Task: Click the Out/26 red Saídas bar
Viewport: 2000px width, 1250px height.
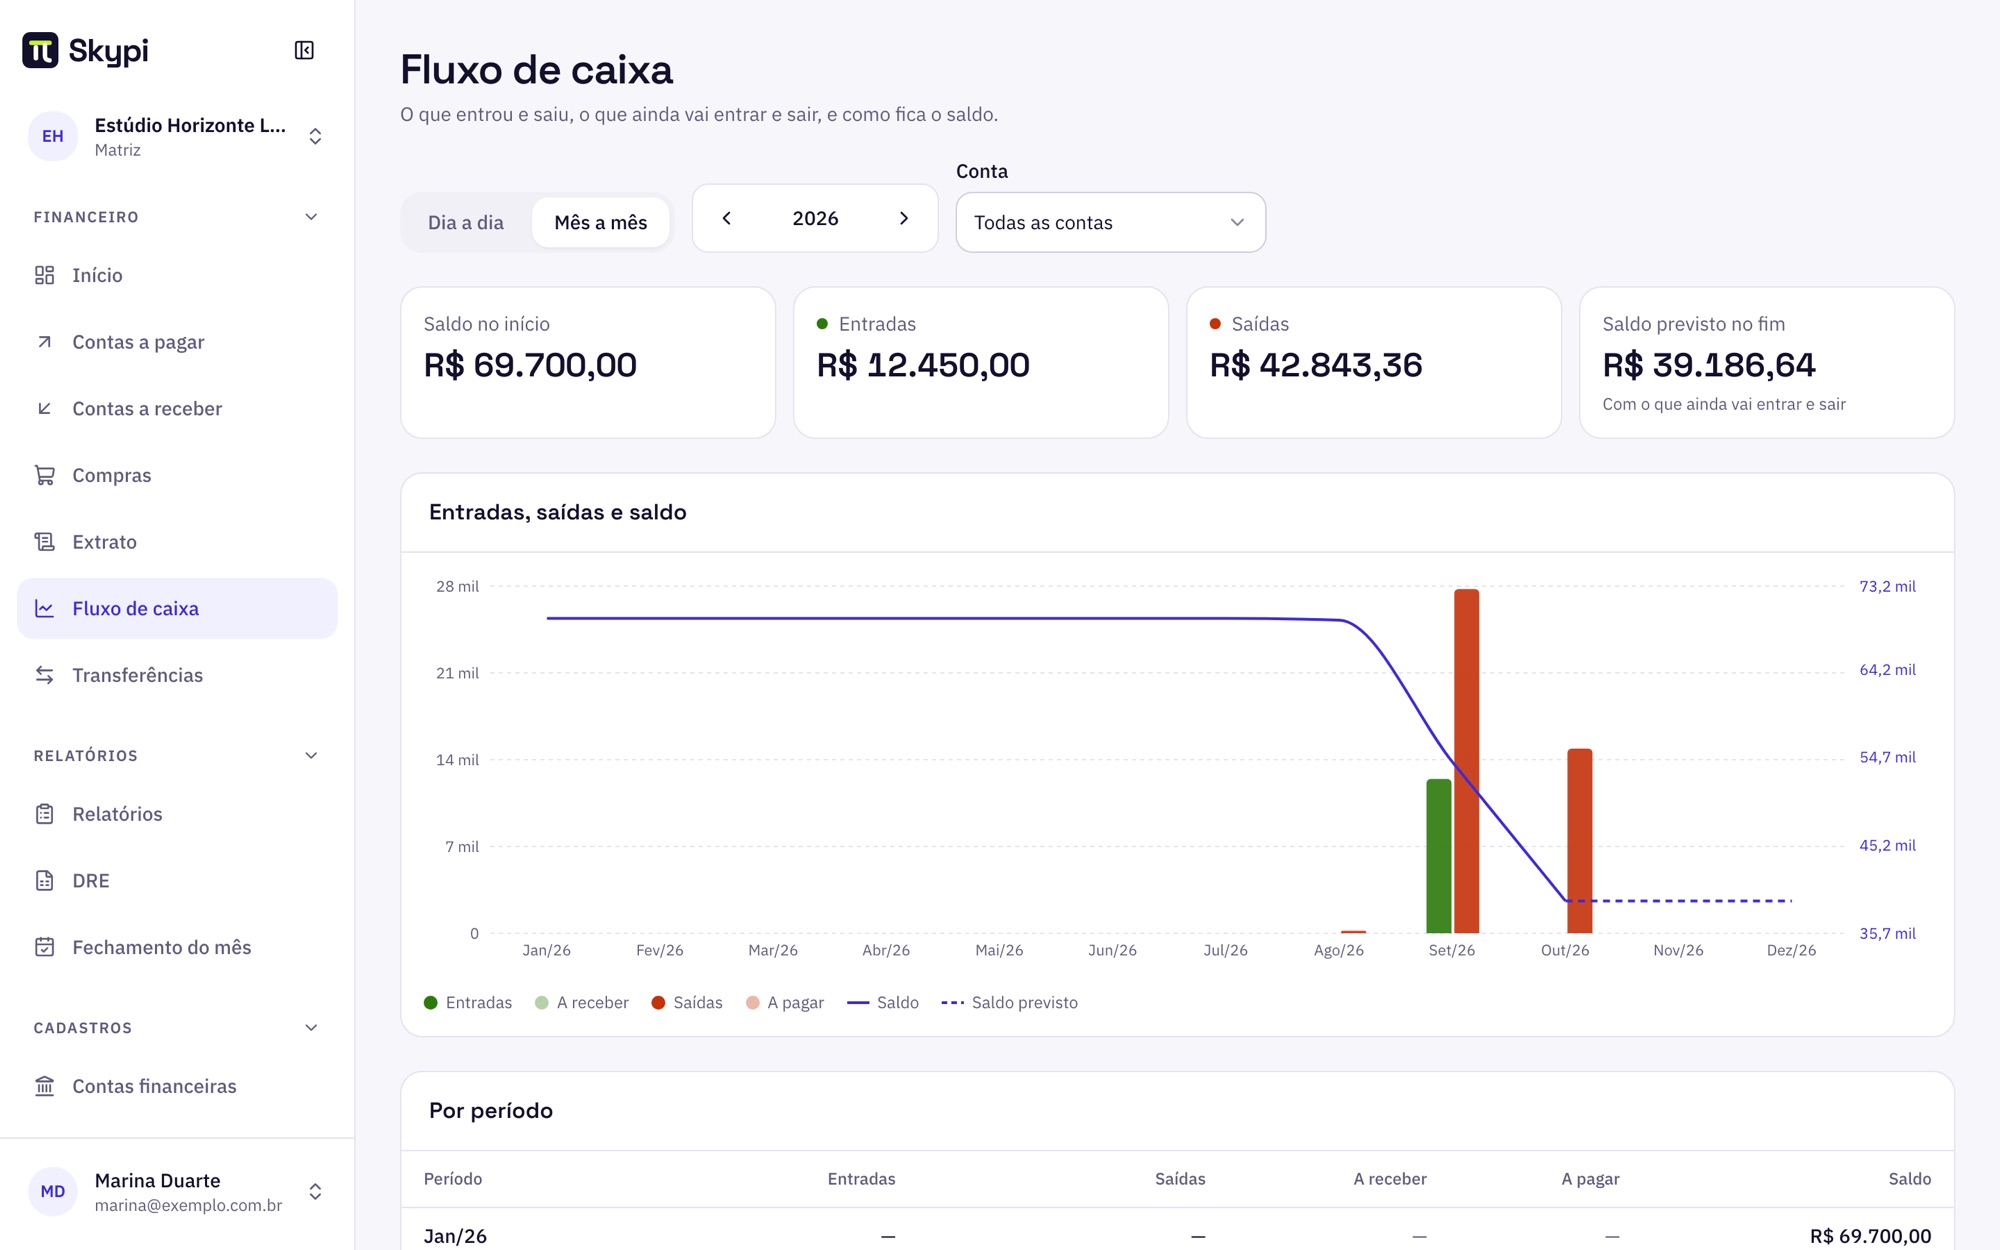Action: click(x=1580, y=840)
